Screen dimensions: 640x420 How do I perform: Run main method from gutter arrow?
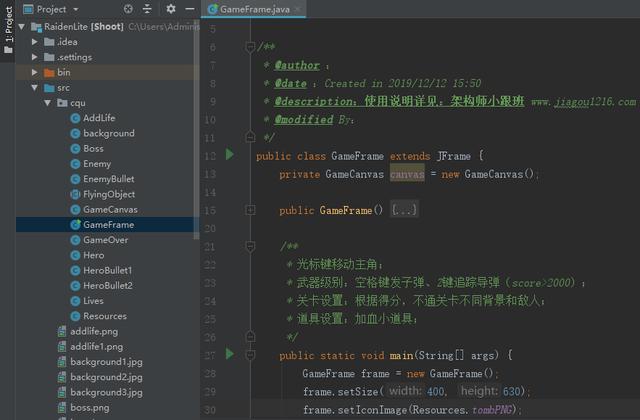[230, 354]
